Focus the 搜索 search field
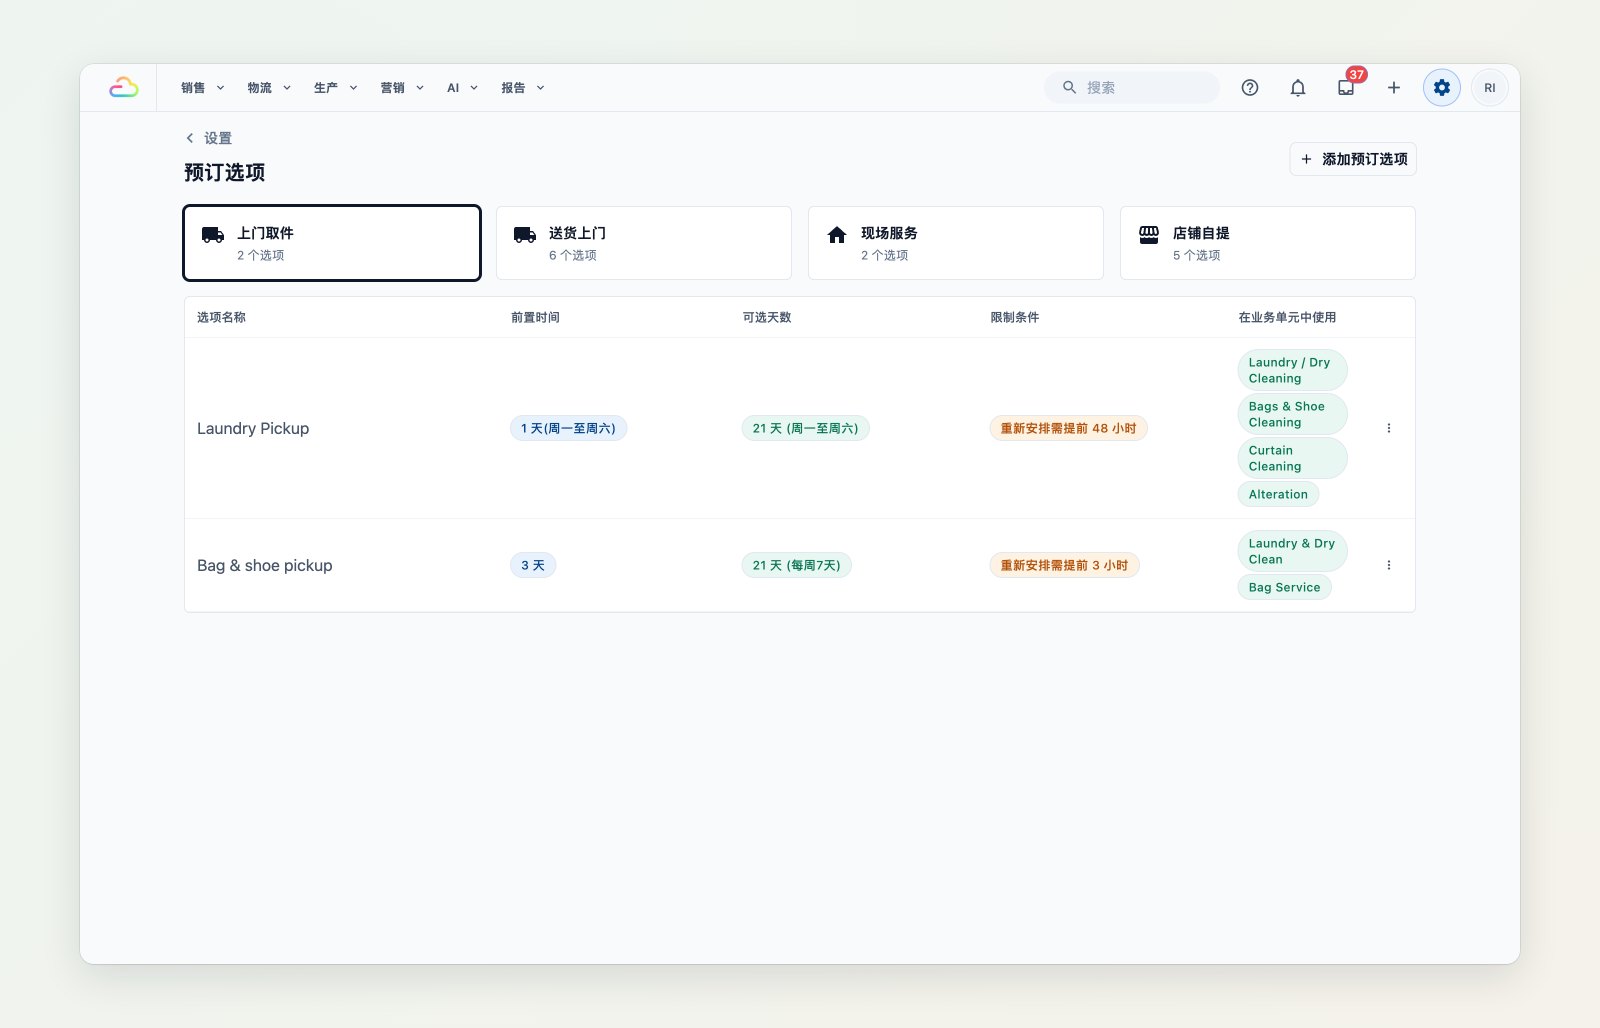 tap(1132, 88)
